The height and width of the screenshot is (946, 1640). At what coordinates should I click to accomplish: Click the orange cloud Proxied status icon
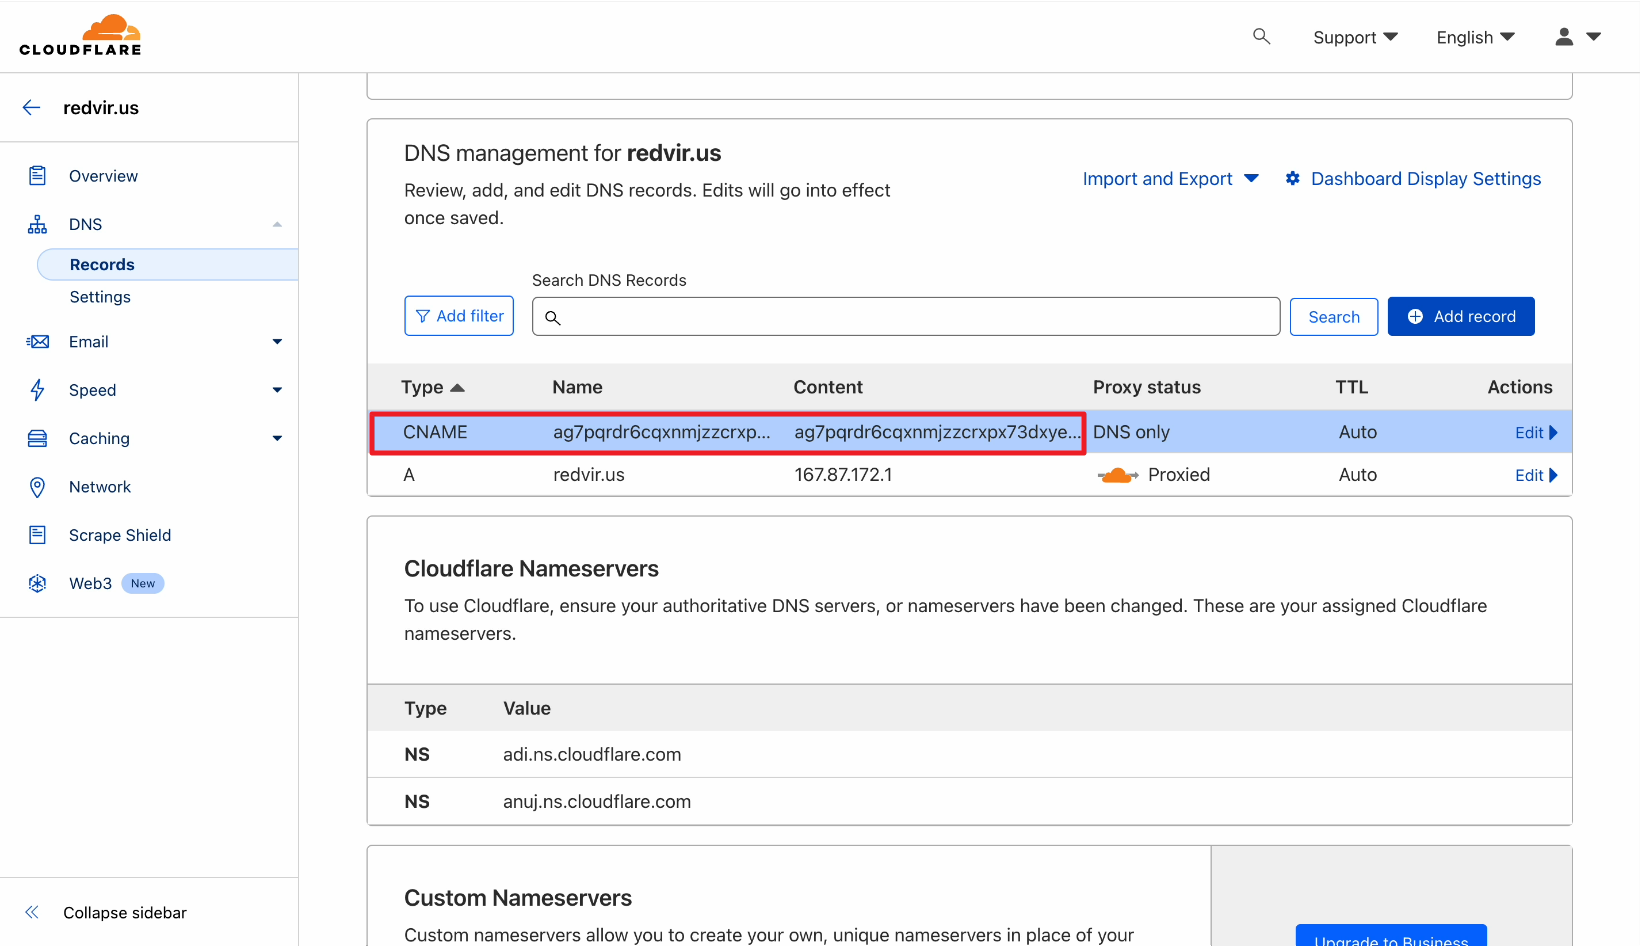1117,475
